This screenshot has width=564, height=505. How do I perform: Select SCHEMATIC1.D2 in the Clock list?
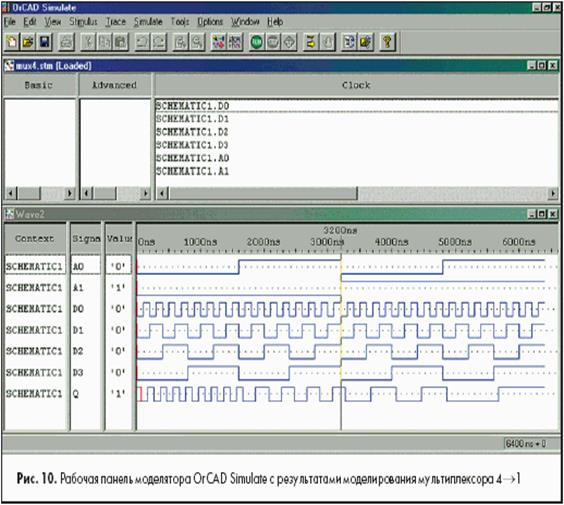[x=192, y=132]
